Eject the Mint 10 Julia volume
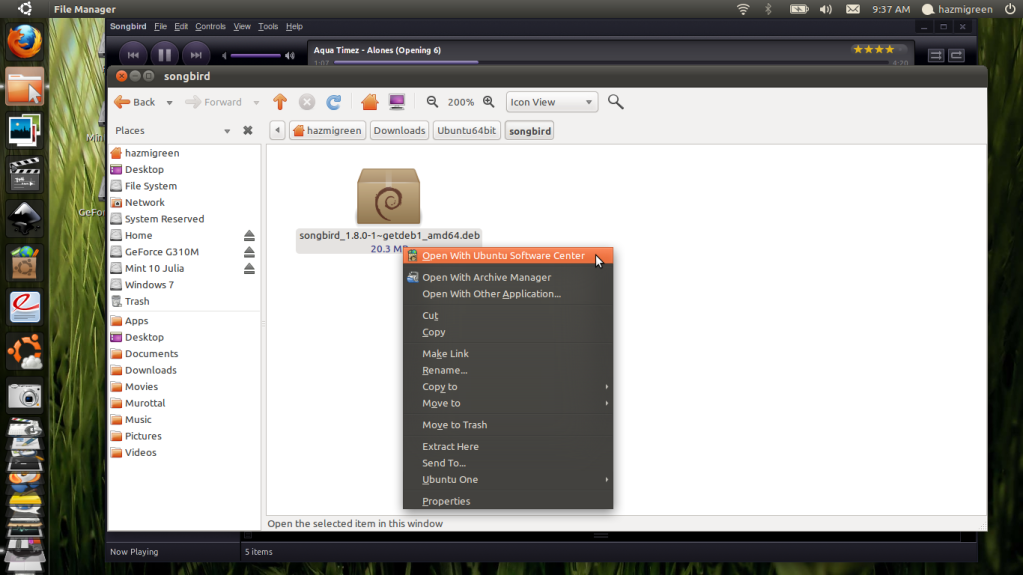This screenshot has height=575, width=1023. (249, 268)
